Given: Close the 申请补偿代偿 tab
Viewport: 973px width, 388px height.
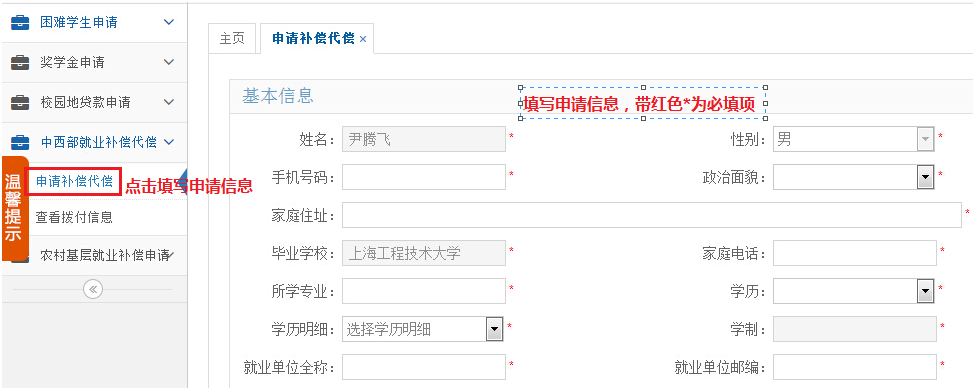Looking at the screenshot, I should 363,39.
